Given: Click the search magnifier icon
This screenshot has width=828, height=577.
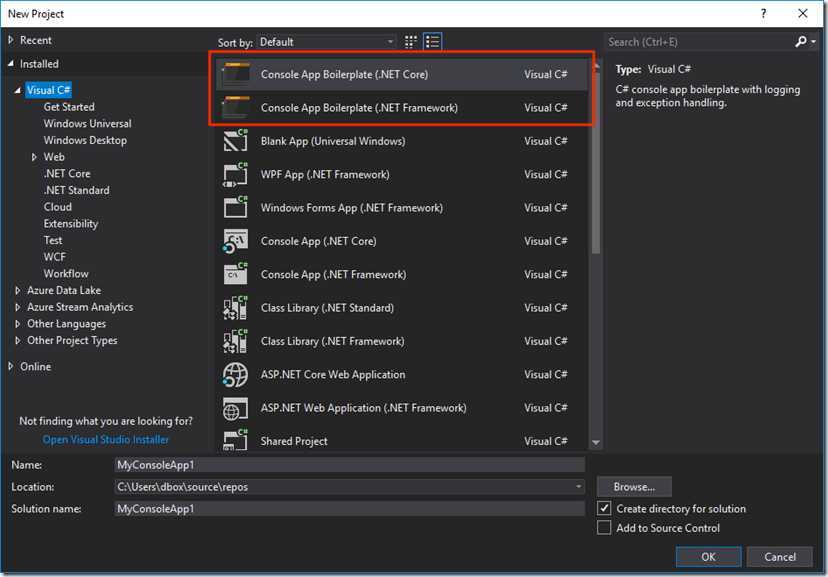Looking at the screenshot, I should 801,42.
